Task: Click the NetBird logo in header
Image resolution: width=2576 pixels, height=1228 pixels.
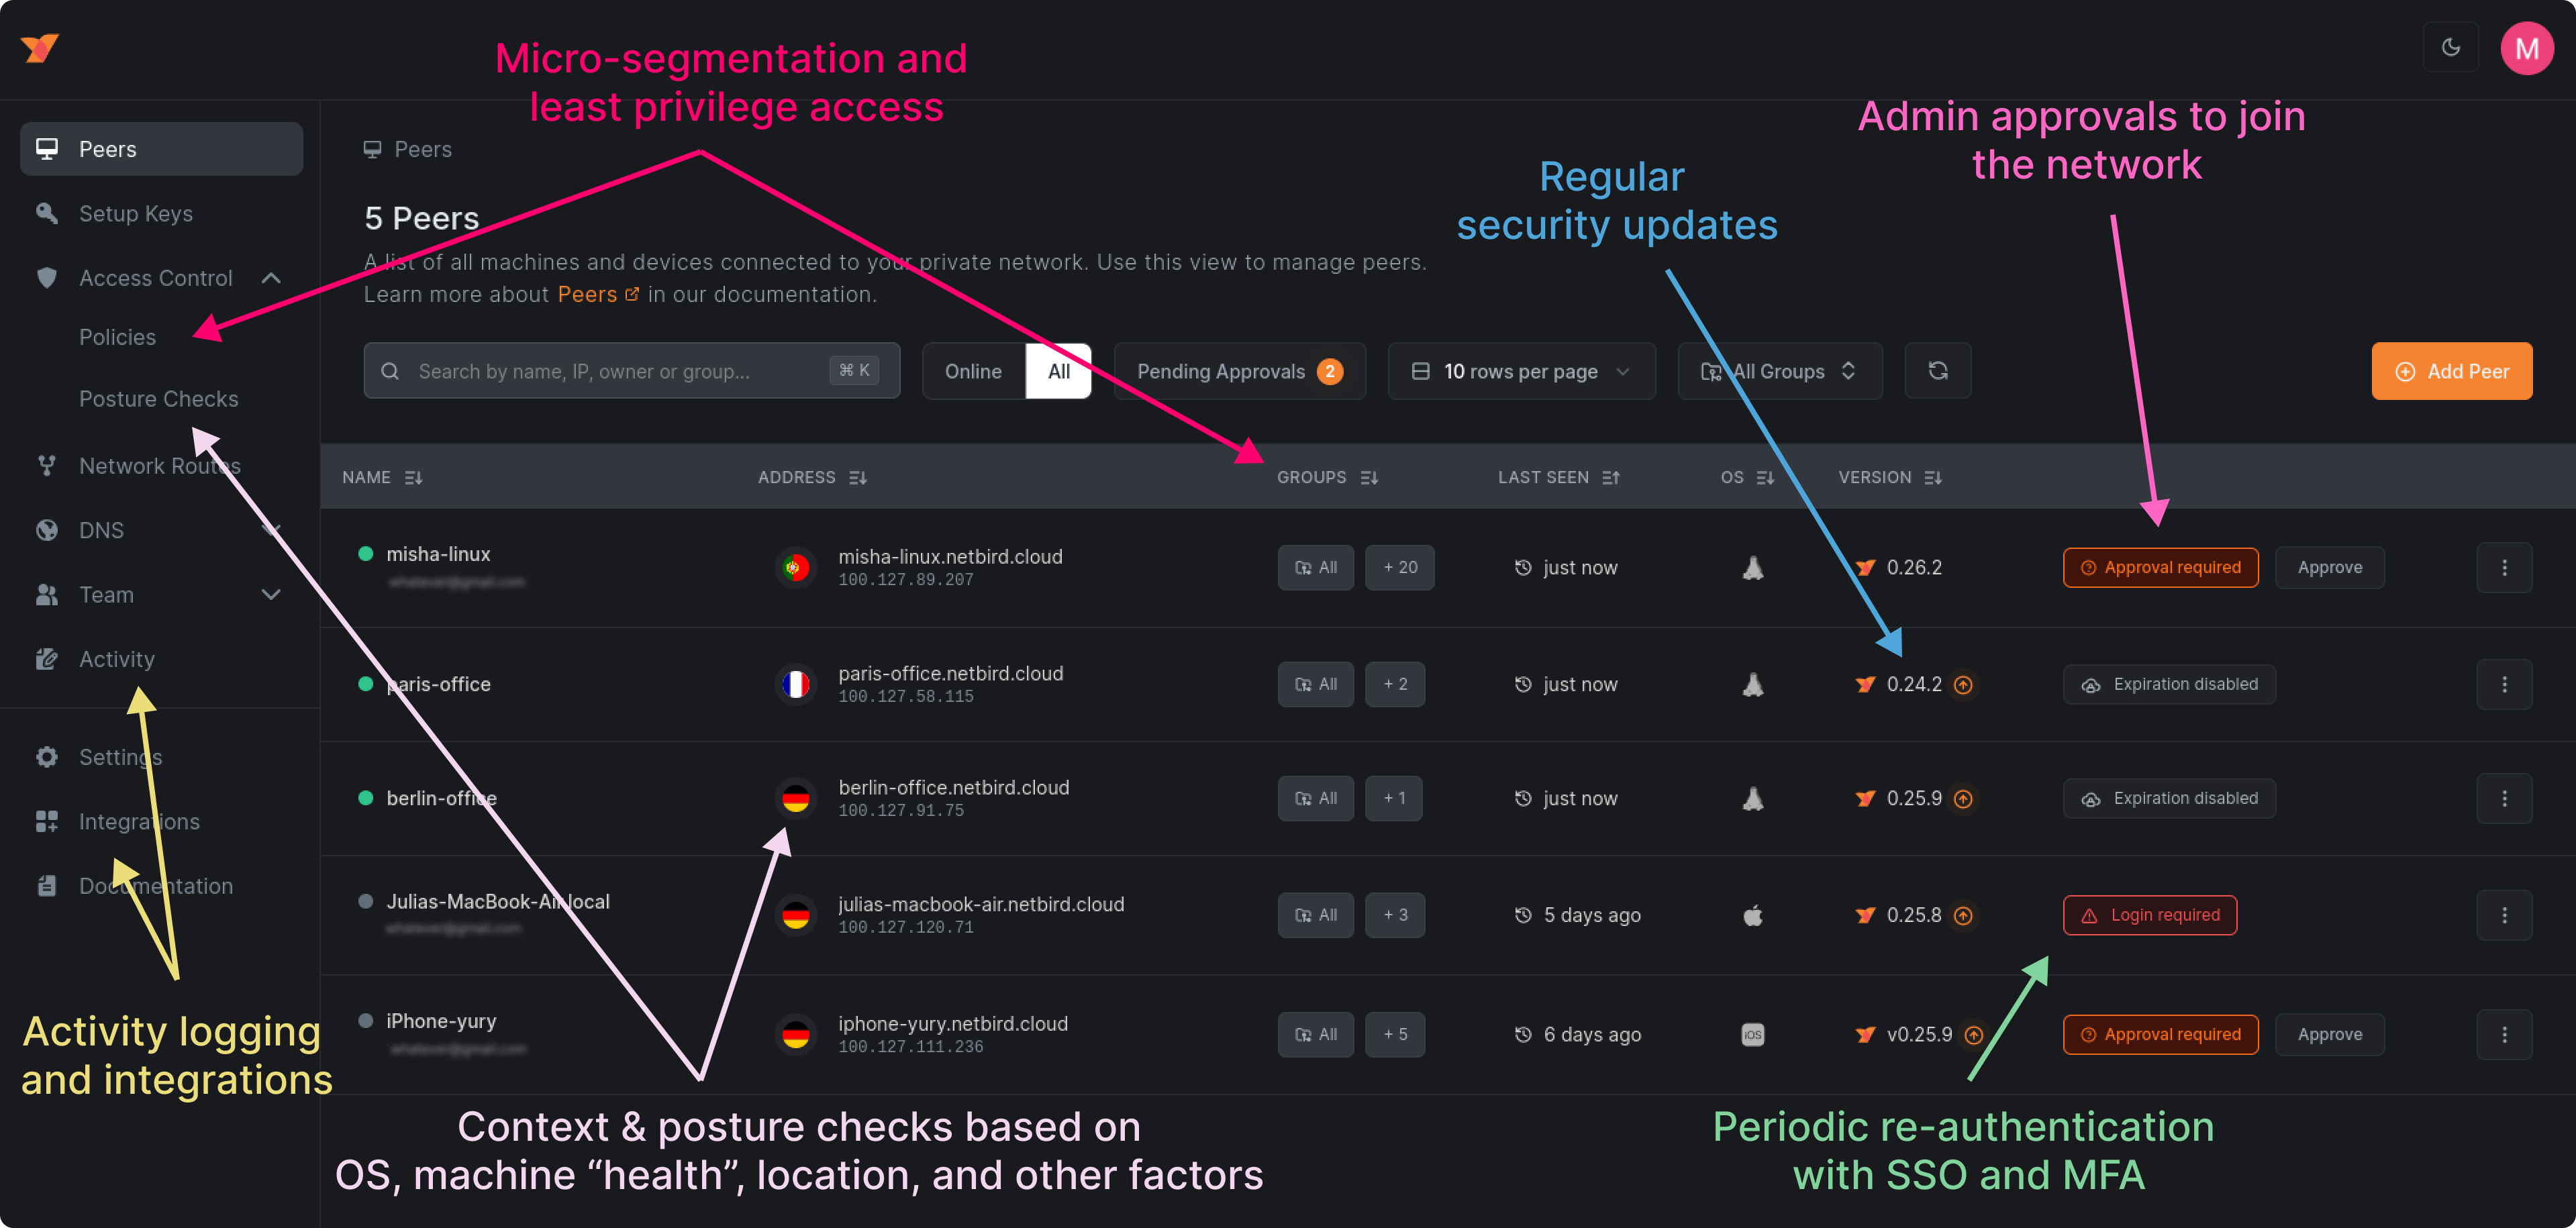Action: click(x=40, y=47)
